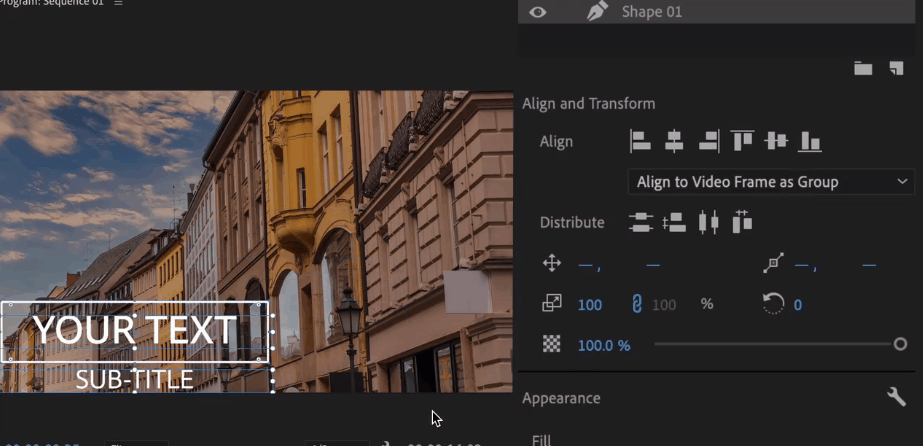Click the scale icon
This screenshot has width=923, height=446.
click(552, 304)
